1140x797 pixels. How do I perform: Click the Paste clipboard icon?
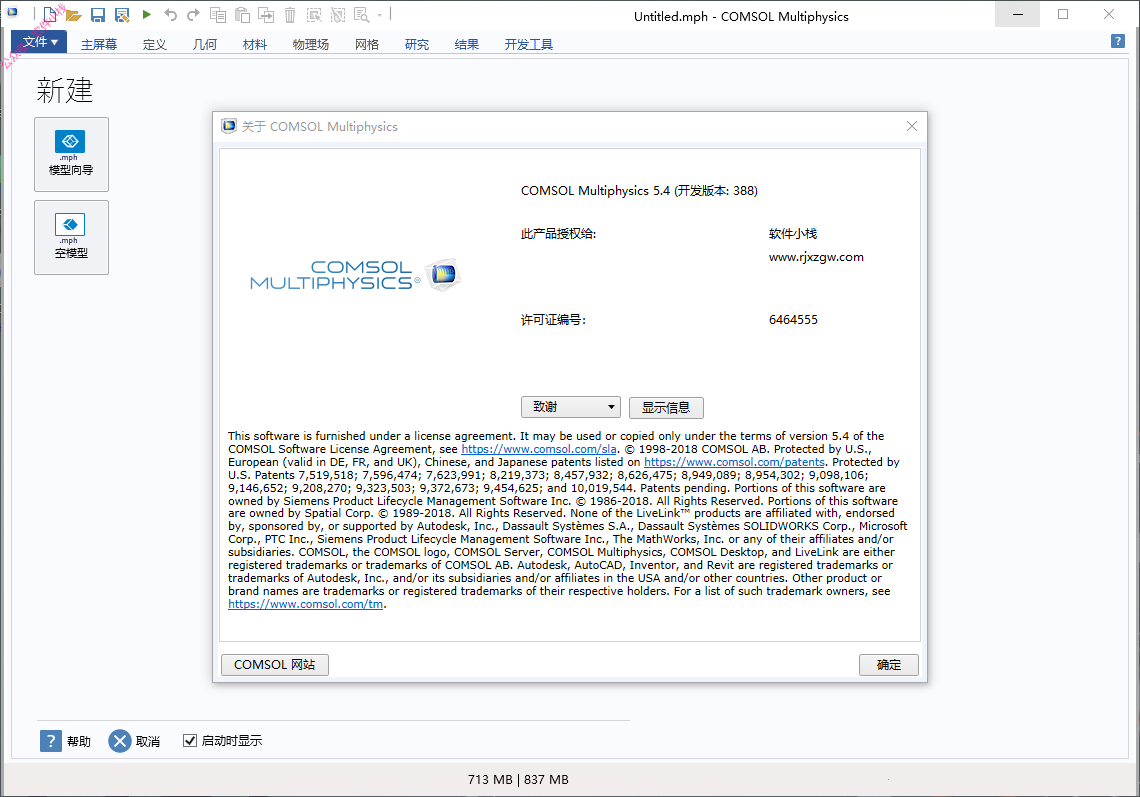242,15
